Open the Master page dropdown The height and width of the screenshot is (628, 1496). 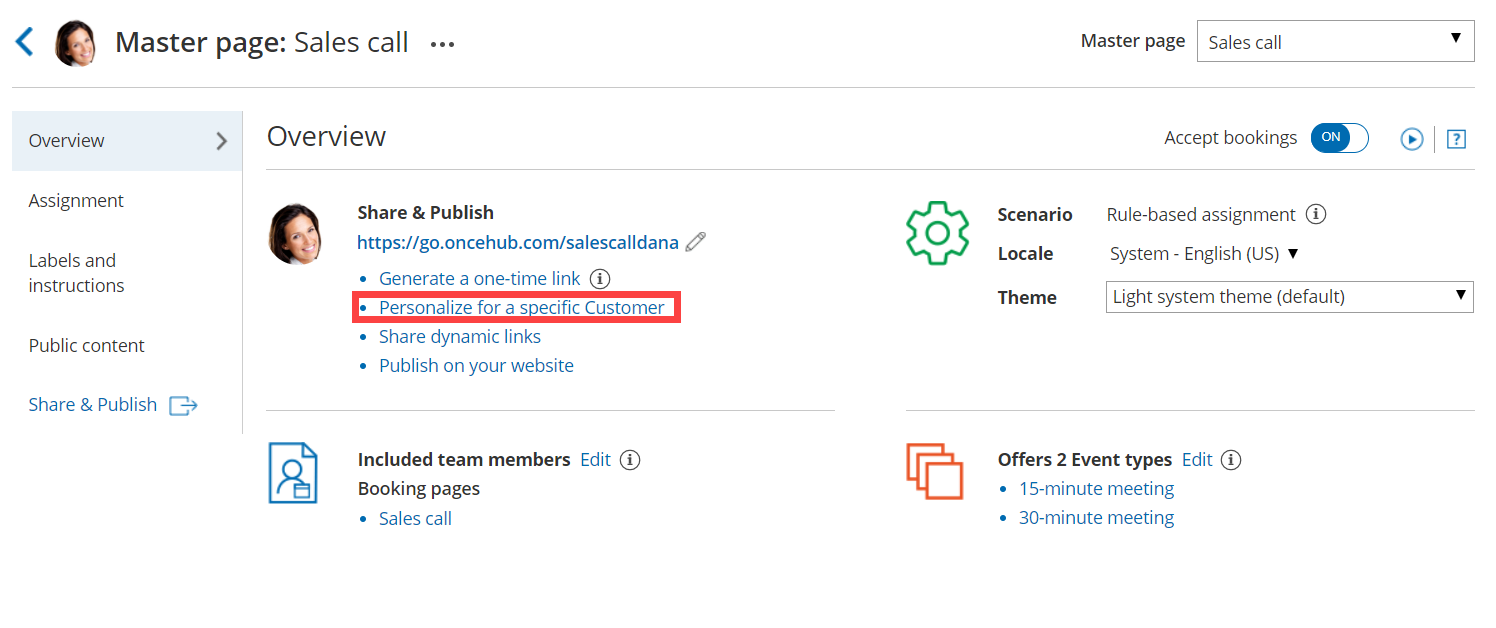pyautogui.click(x=1335, y=42)
